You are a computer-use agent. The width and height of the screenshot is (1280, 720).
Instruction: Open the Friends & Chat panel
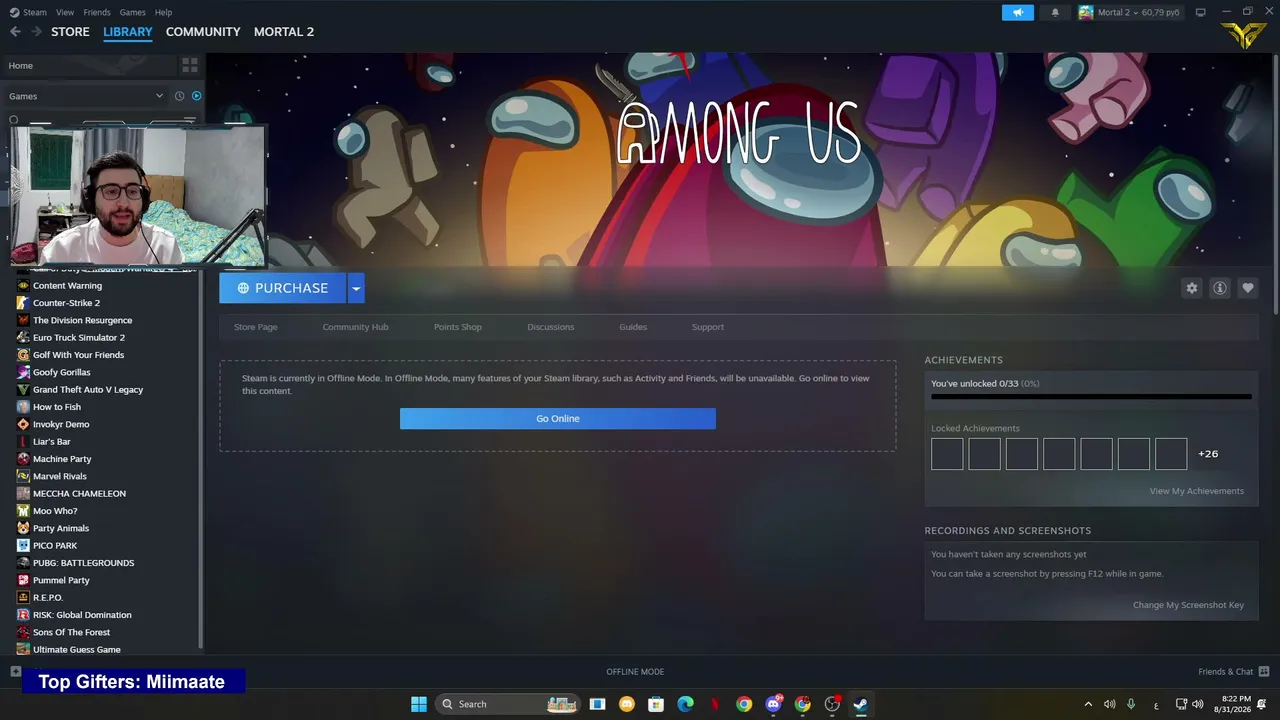[x=1233, y=672]
